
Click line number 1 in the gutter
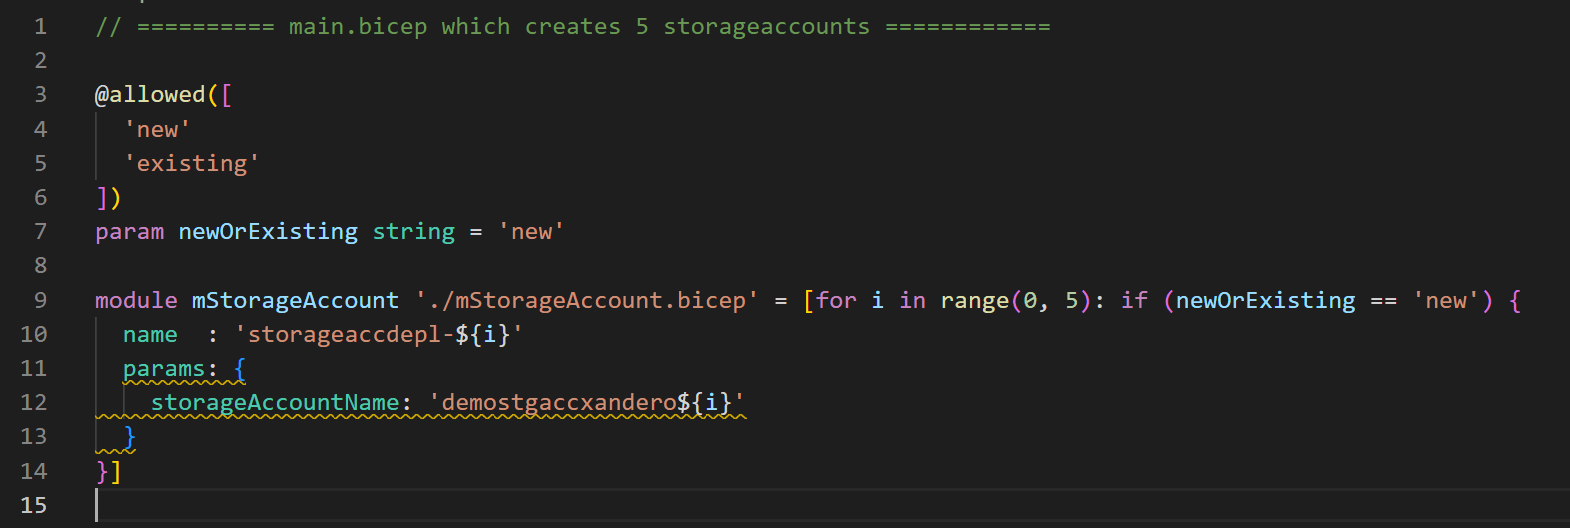(40, 26)
